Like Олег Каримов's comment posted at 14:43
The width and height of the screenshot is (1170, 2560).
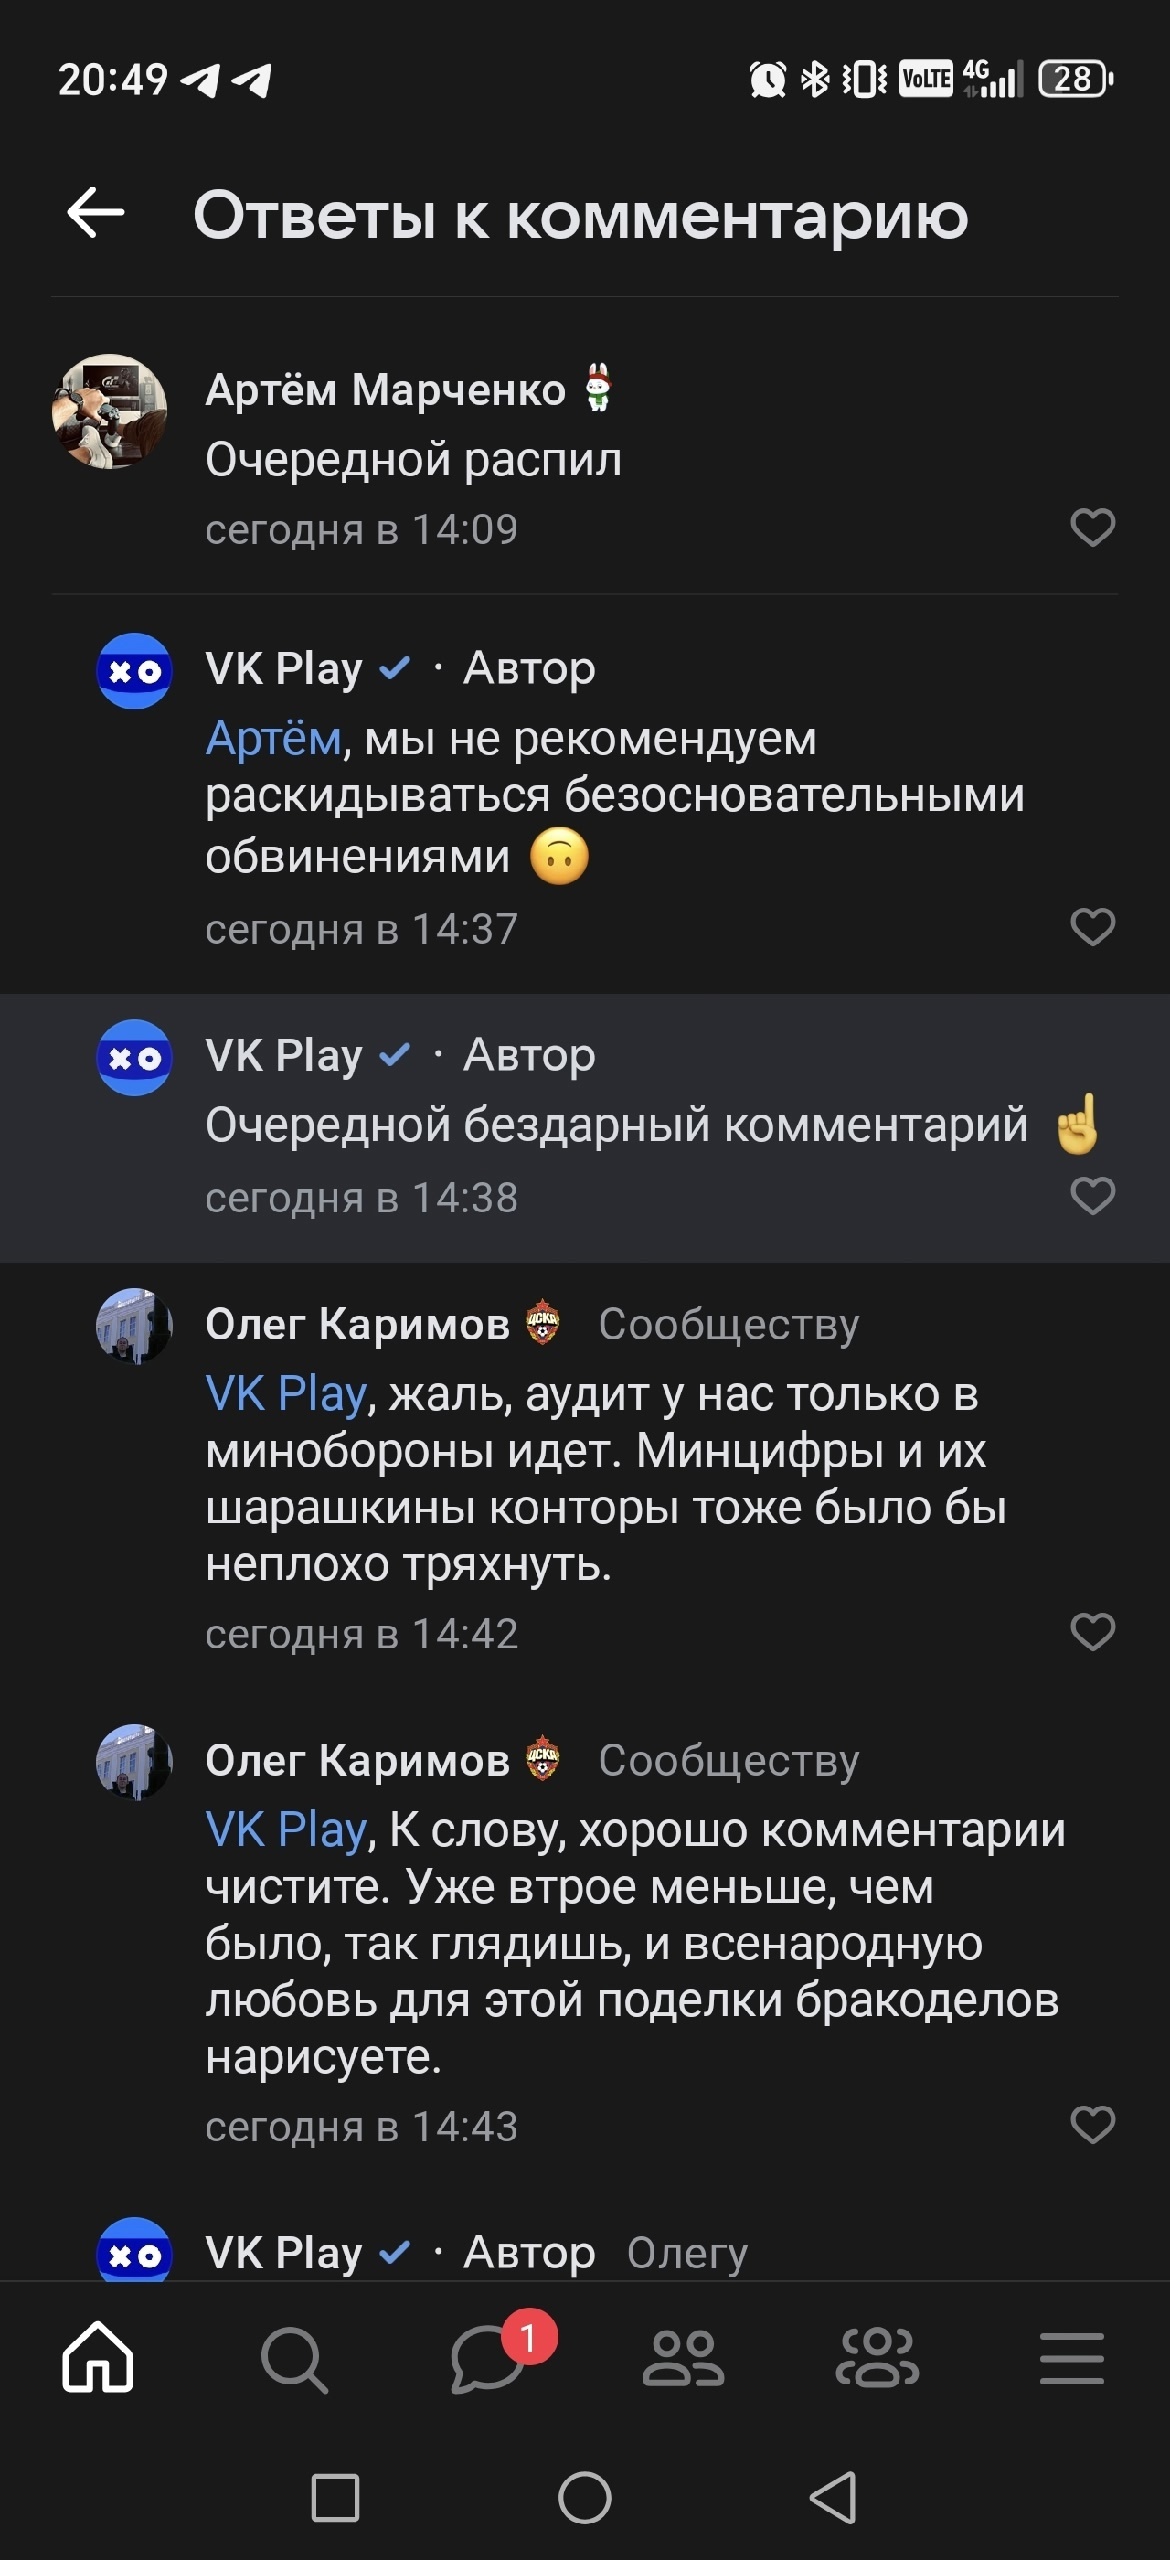pos(1092,2125)
